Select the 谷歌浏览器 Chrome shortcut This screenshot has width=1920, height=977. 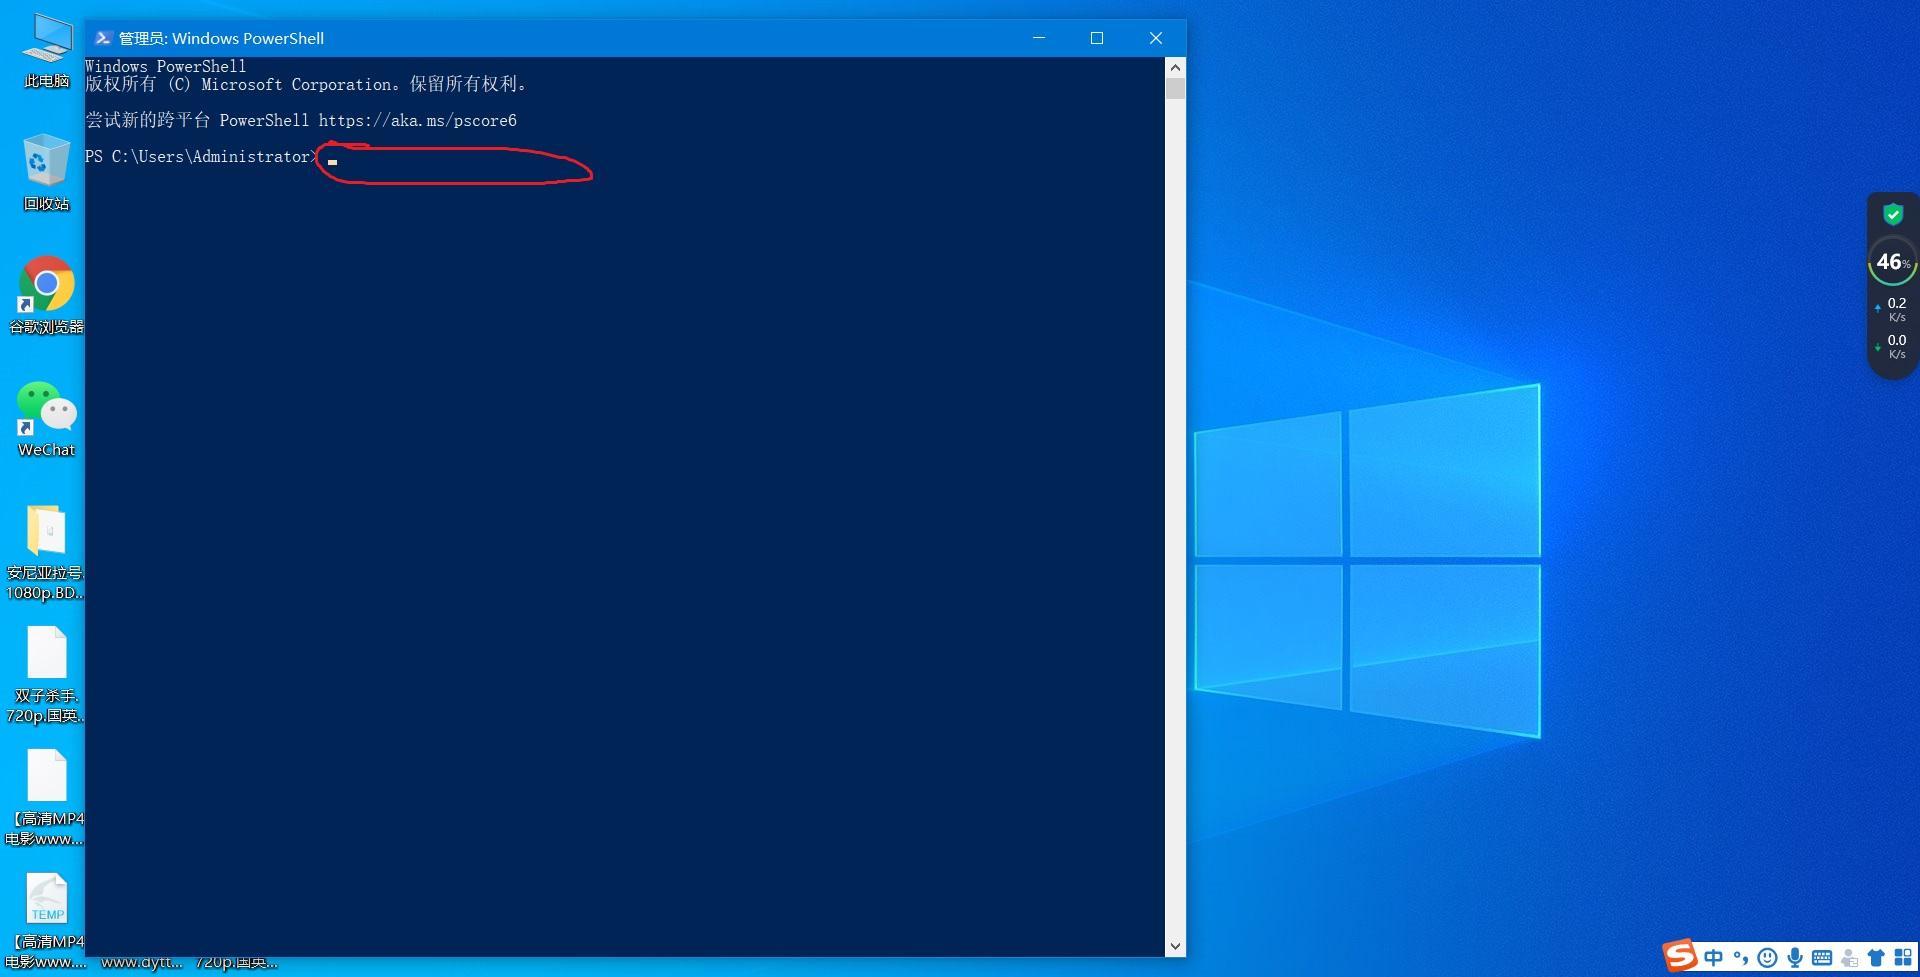pos(46,296)
